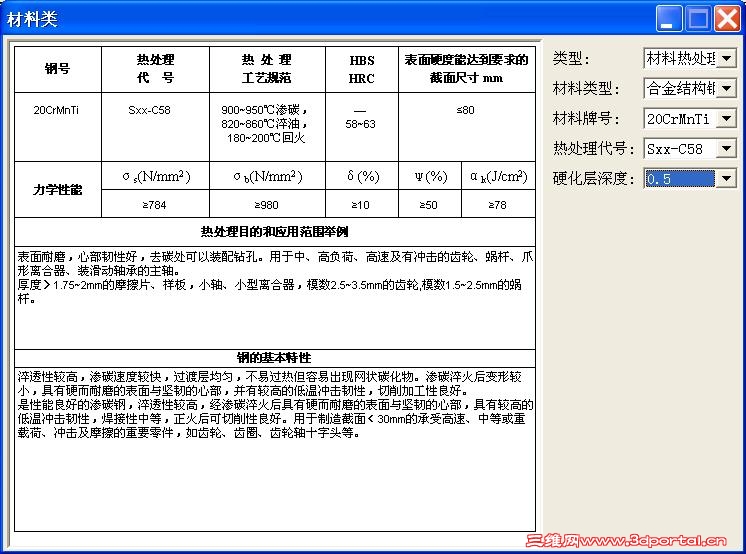
Task: Open the 材料牌号 dropdown arrow
Action: pos(726,119)
